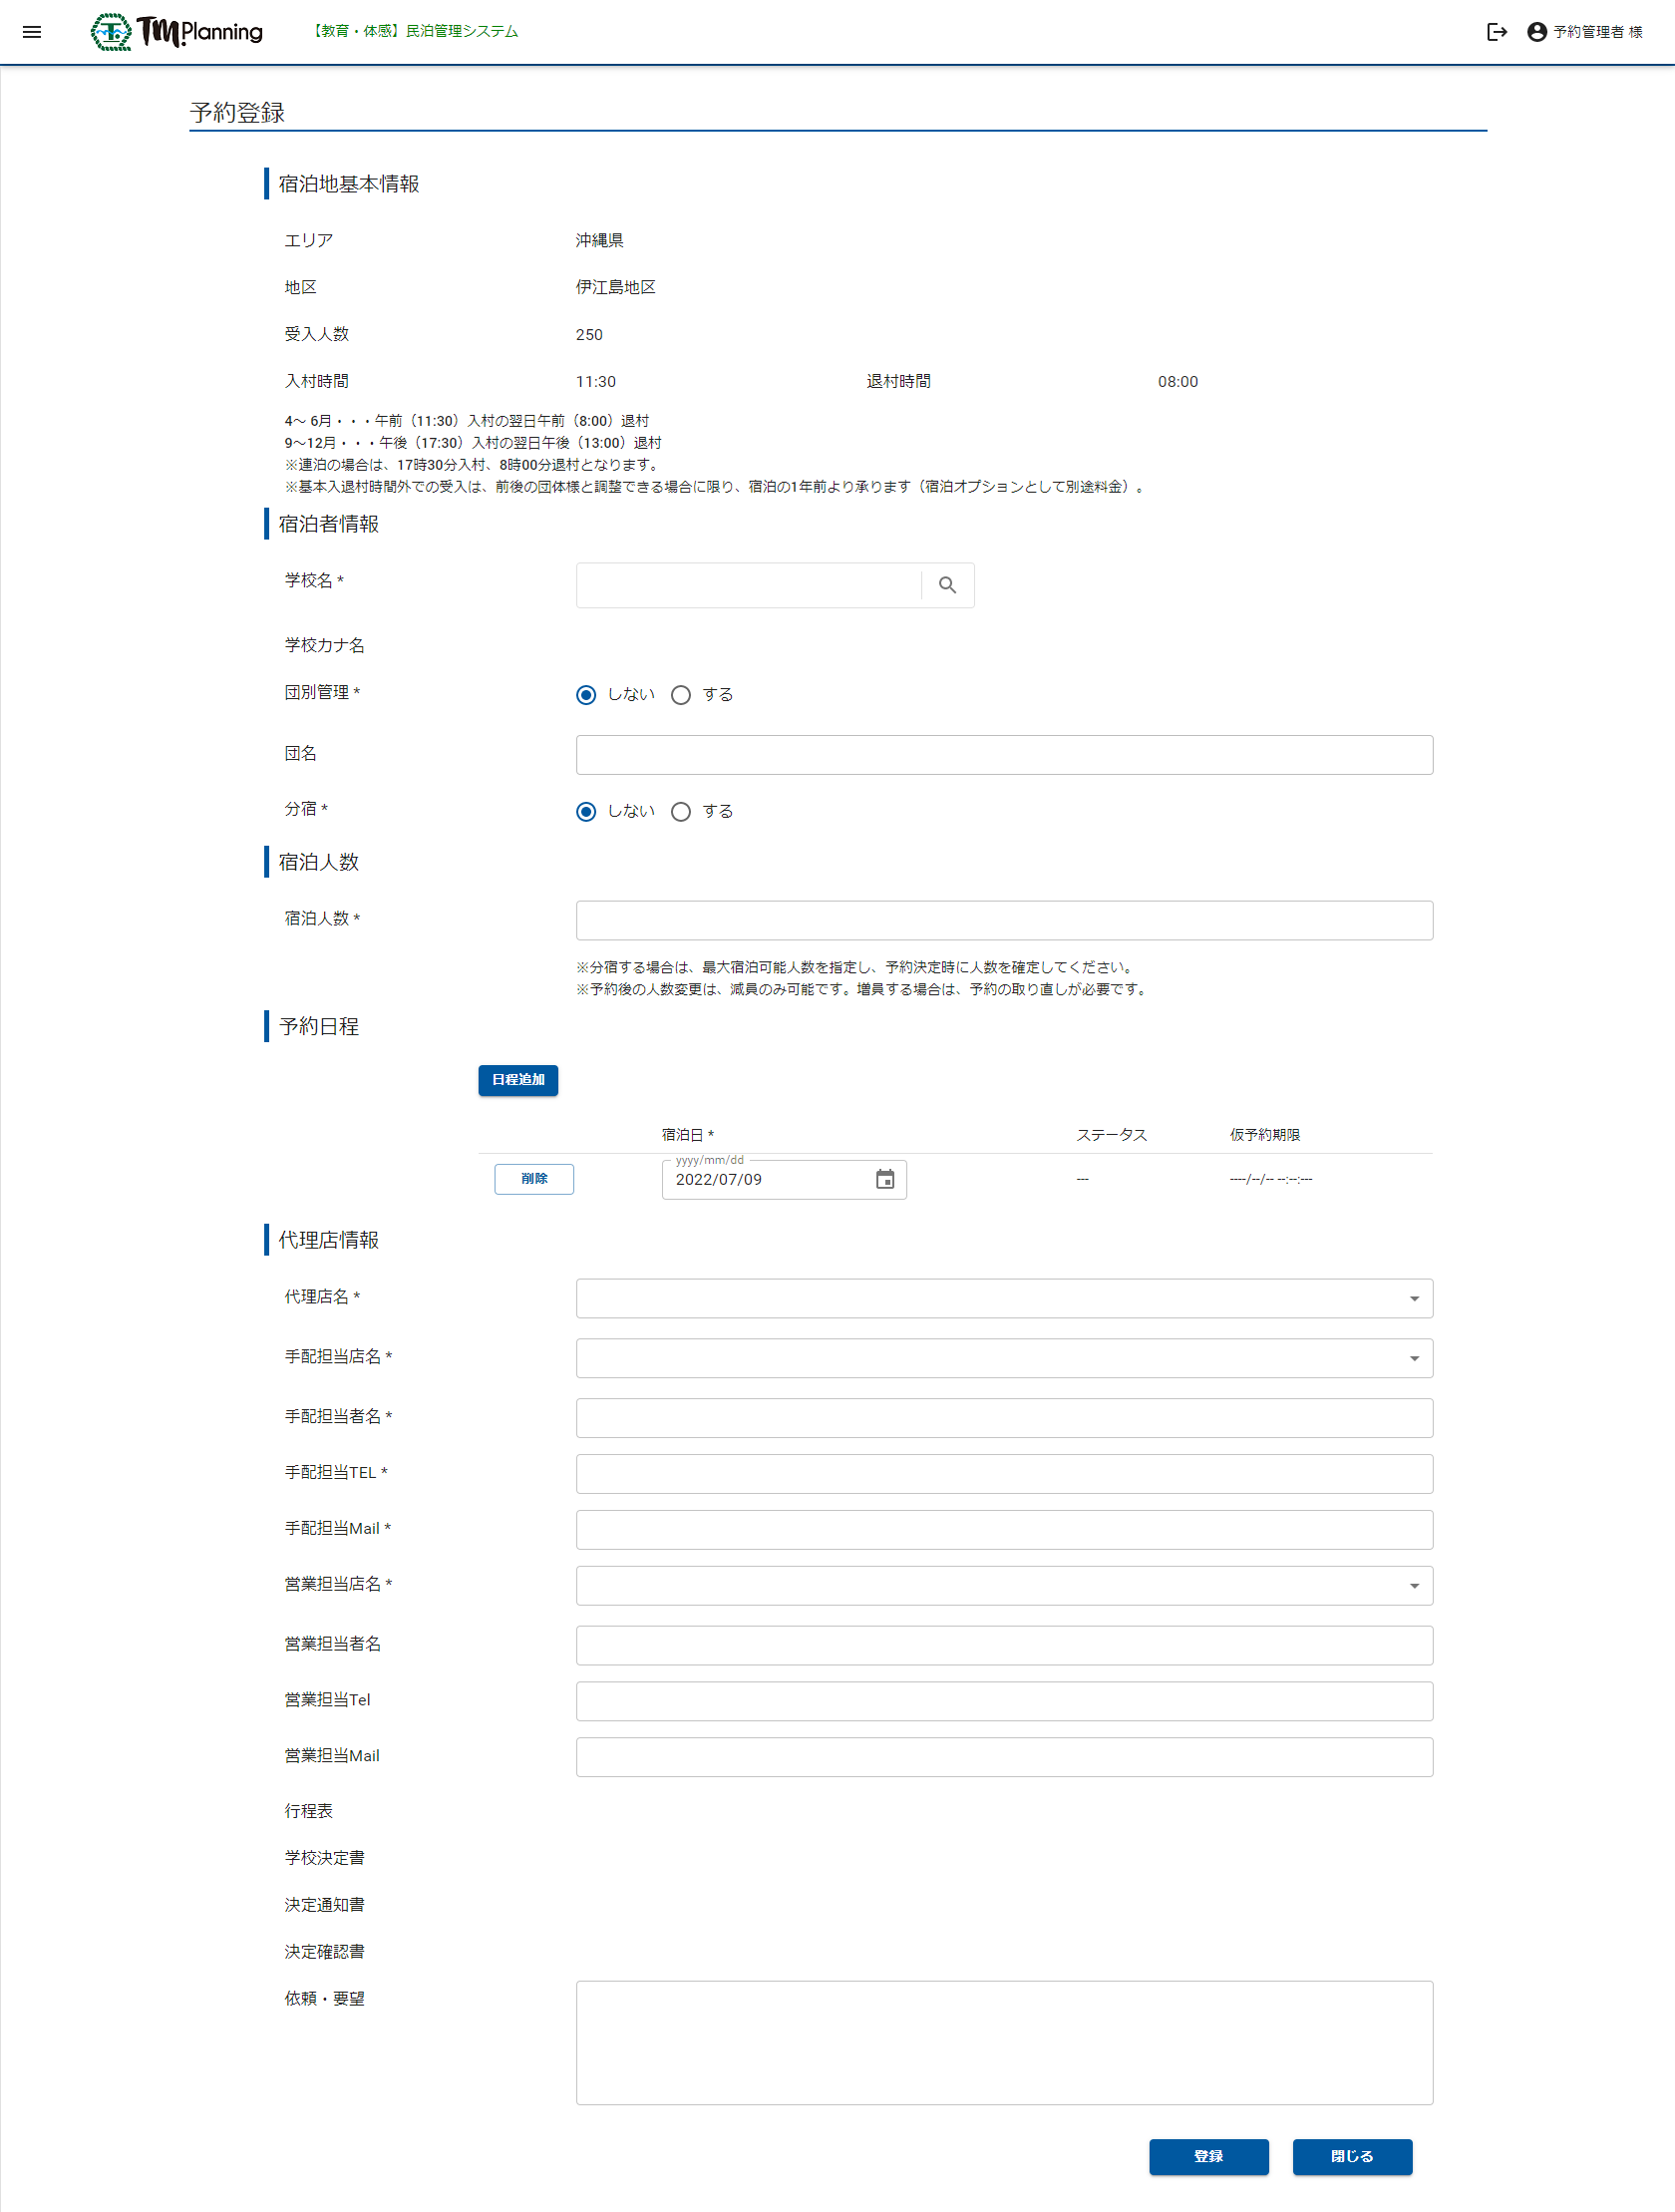The width and height of the screenshot is (1675, 2212).
Task: Select する for 団別管理
Action: (x=681, y=695)
